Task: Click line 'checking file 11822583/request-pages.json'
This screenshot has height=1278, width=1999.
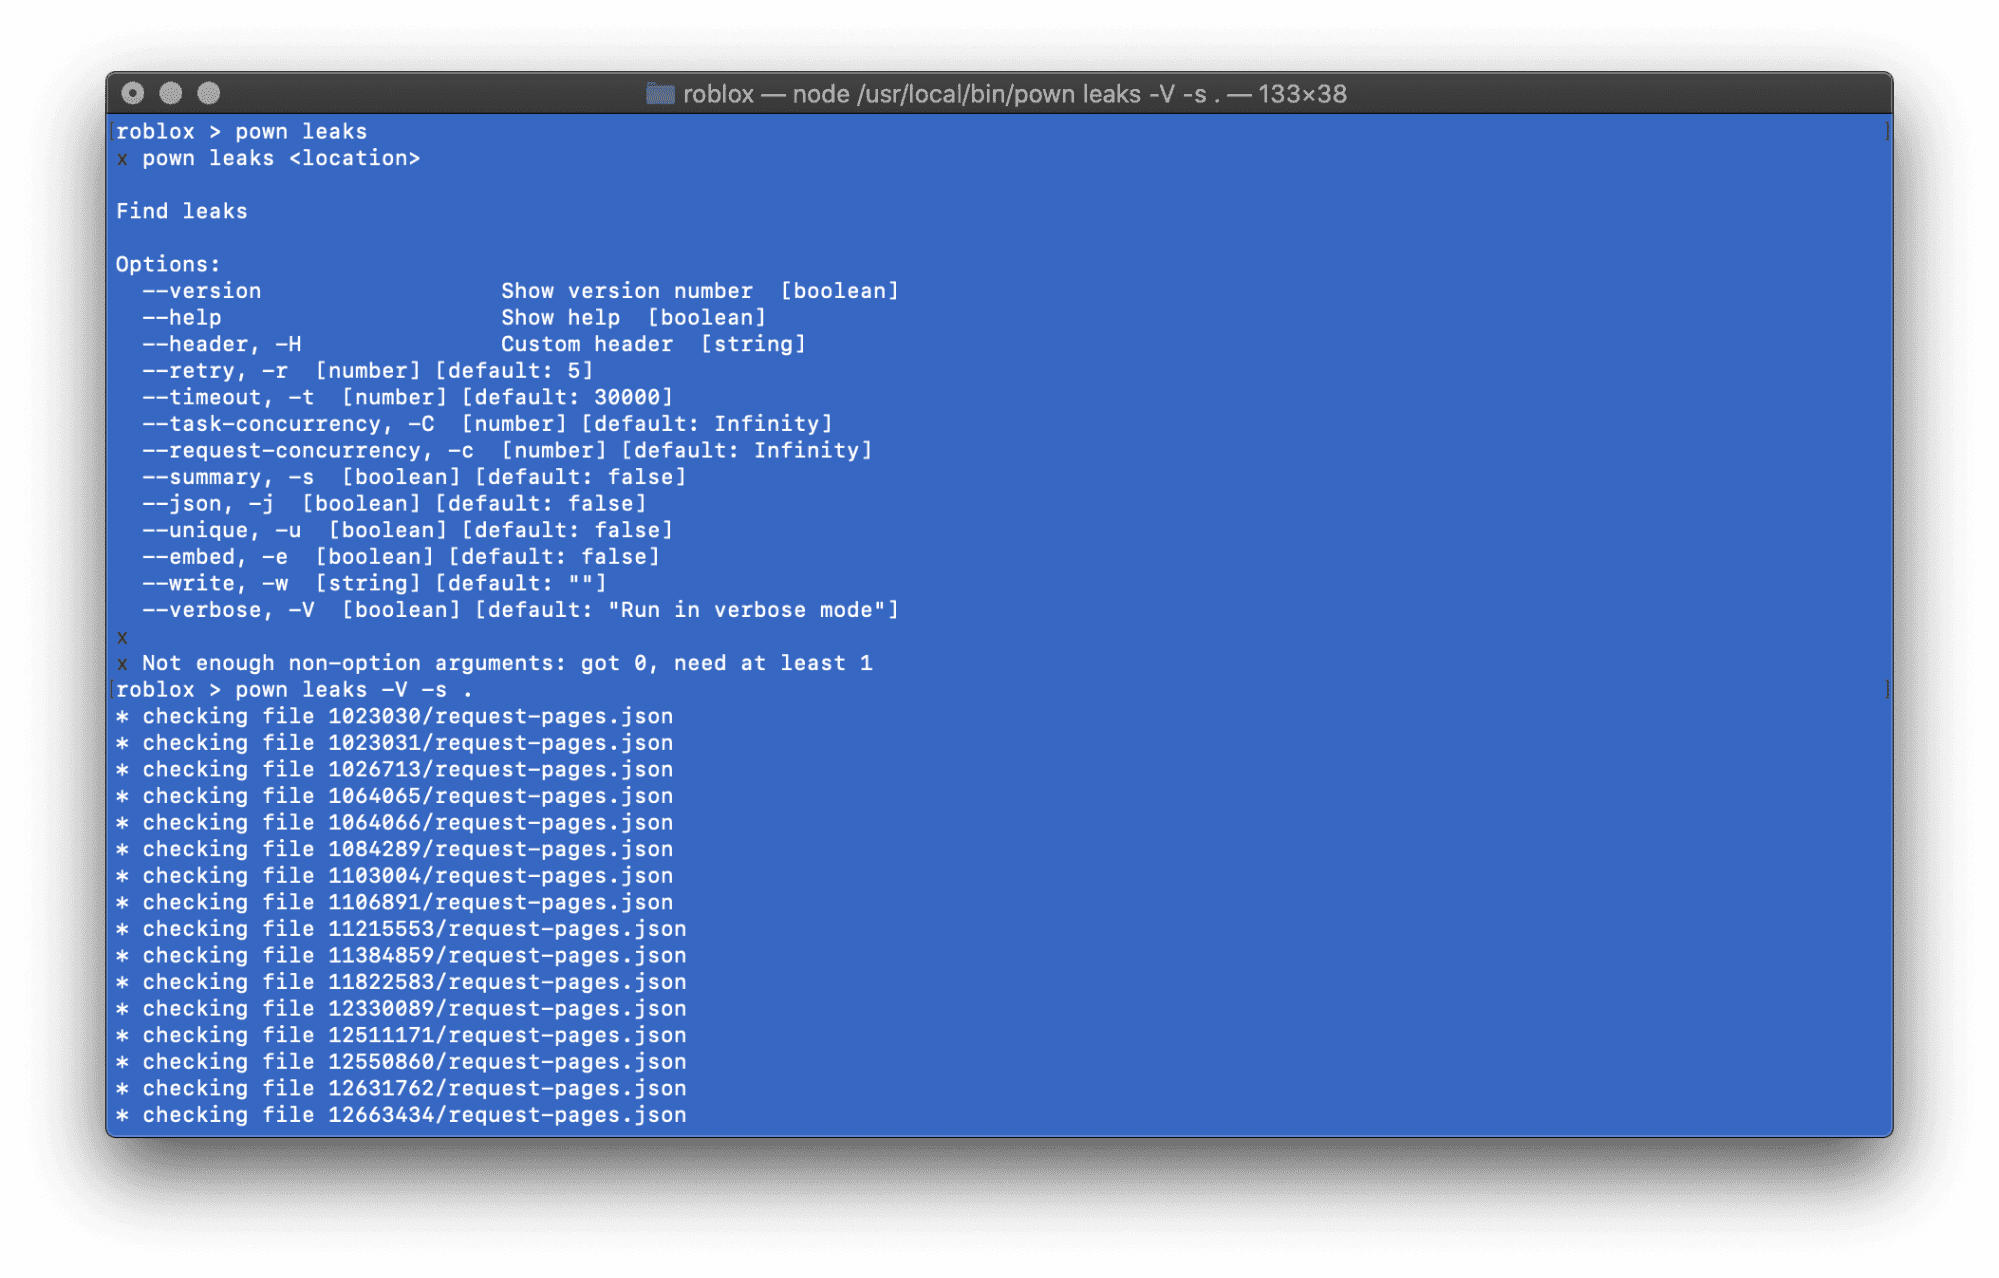Action: pos(401,982)
